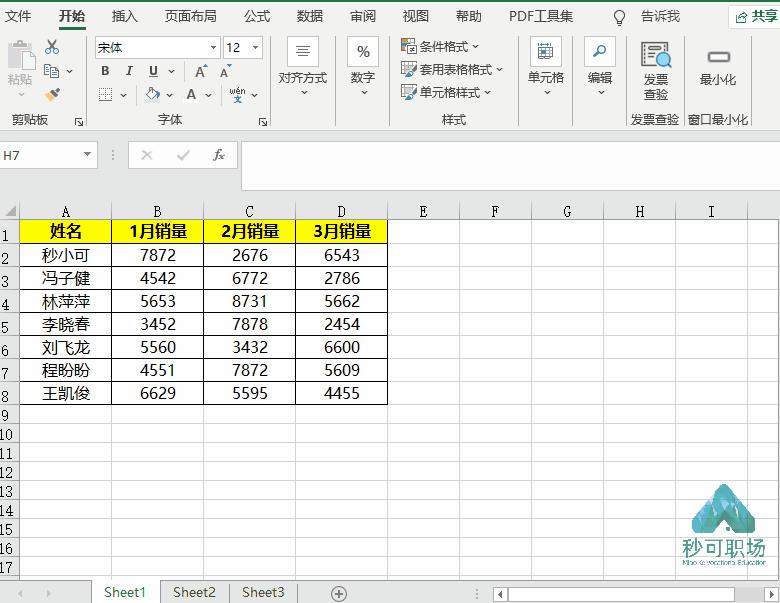Click the confirm checkmark in formula bar
Screen dimensions: 780x603
pyautogui.click(x=183, y=155)
